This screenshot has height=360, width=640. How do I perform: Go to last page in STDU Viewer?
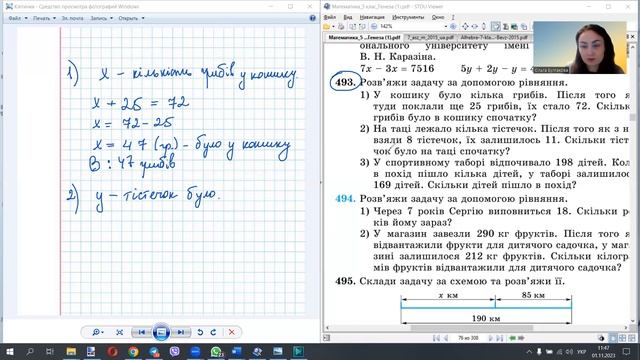tap(500, 338)
